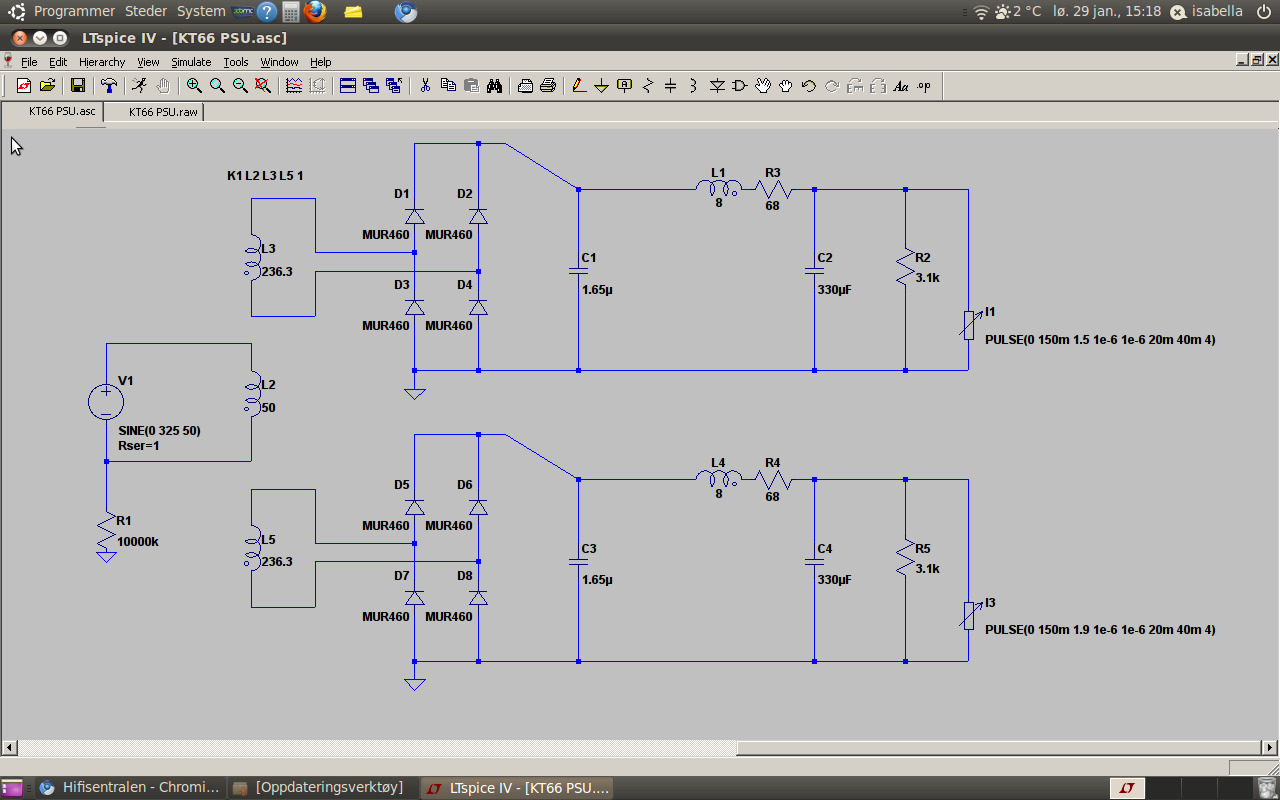The height and width of the screenshot is (800, 1280).
Task: Open the Ubuntu Programmer applications menu
Action: coord(75,11)
